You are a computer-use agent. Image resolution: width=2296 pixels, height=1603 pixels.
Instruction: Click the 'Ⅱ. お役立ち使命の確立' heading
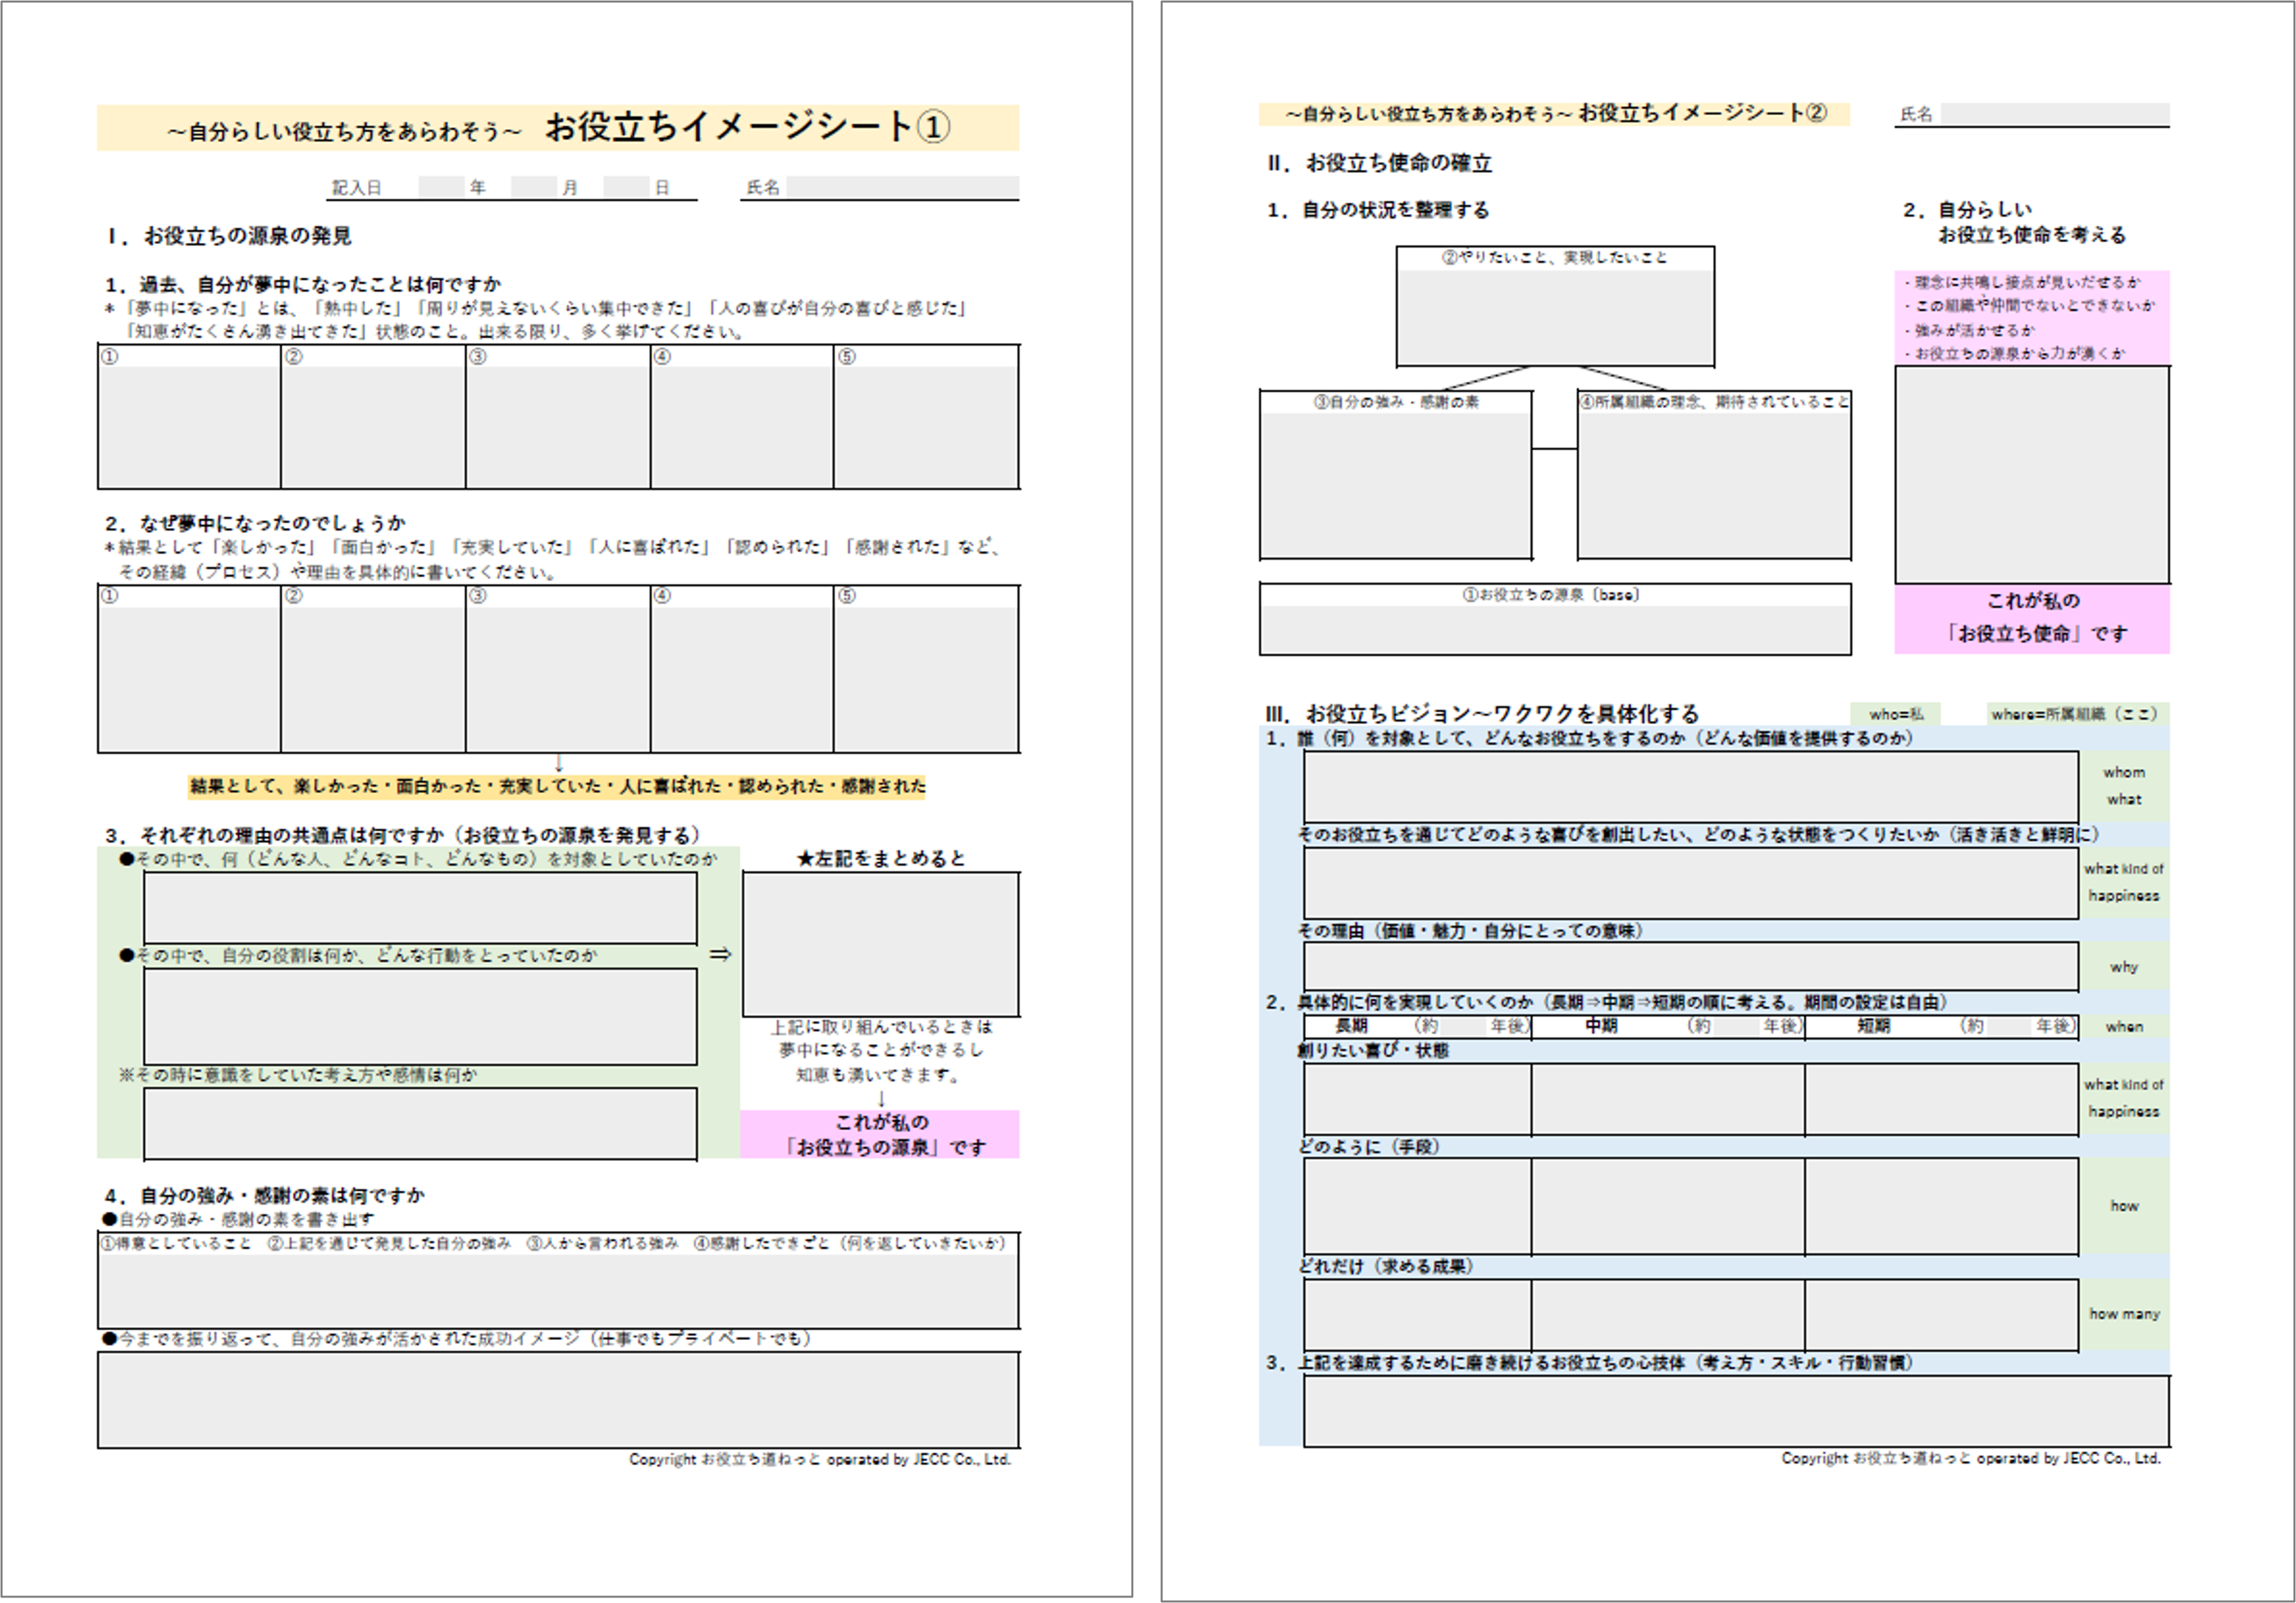click(1379, 163)
